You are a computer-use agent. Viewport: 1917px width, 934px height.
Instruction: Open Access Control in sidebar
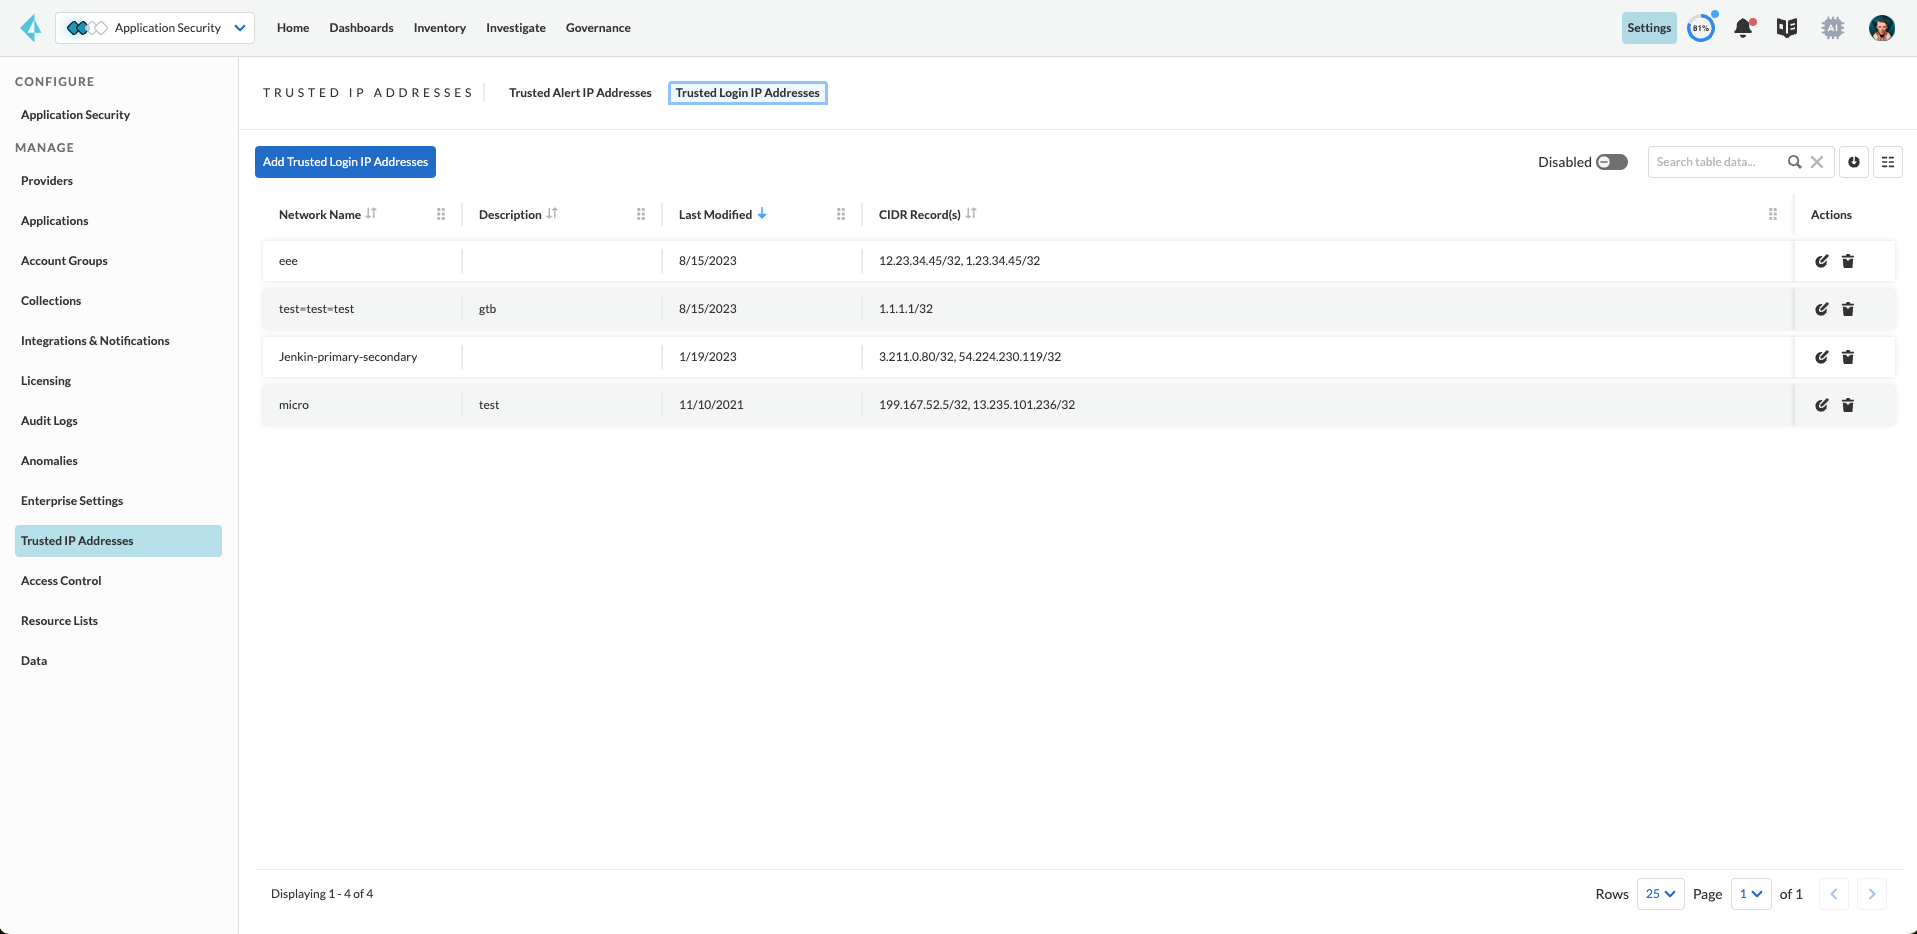(118, 581)
